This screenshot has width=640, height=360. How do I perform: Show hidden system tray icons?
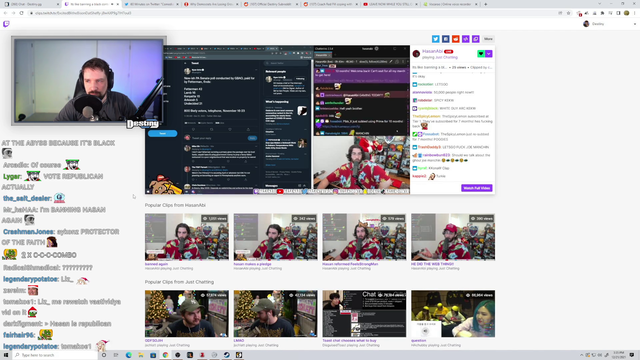click(582, 355)
